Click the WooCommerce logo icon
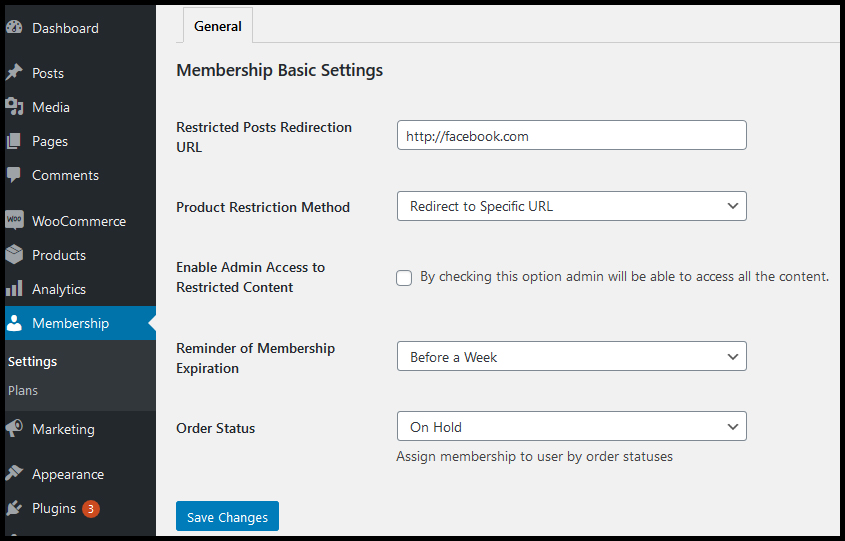The width and height of the screenshot is (845, 541). (15, 220)
